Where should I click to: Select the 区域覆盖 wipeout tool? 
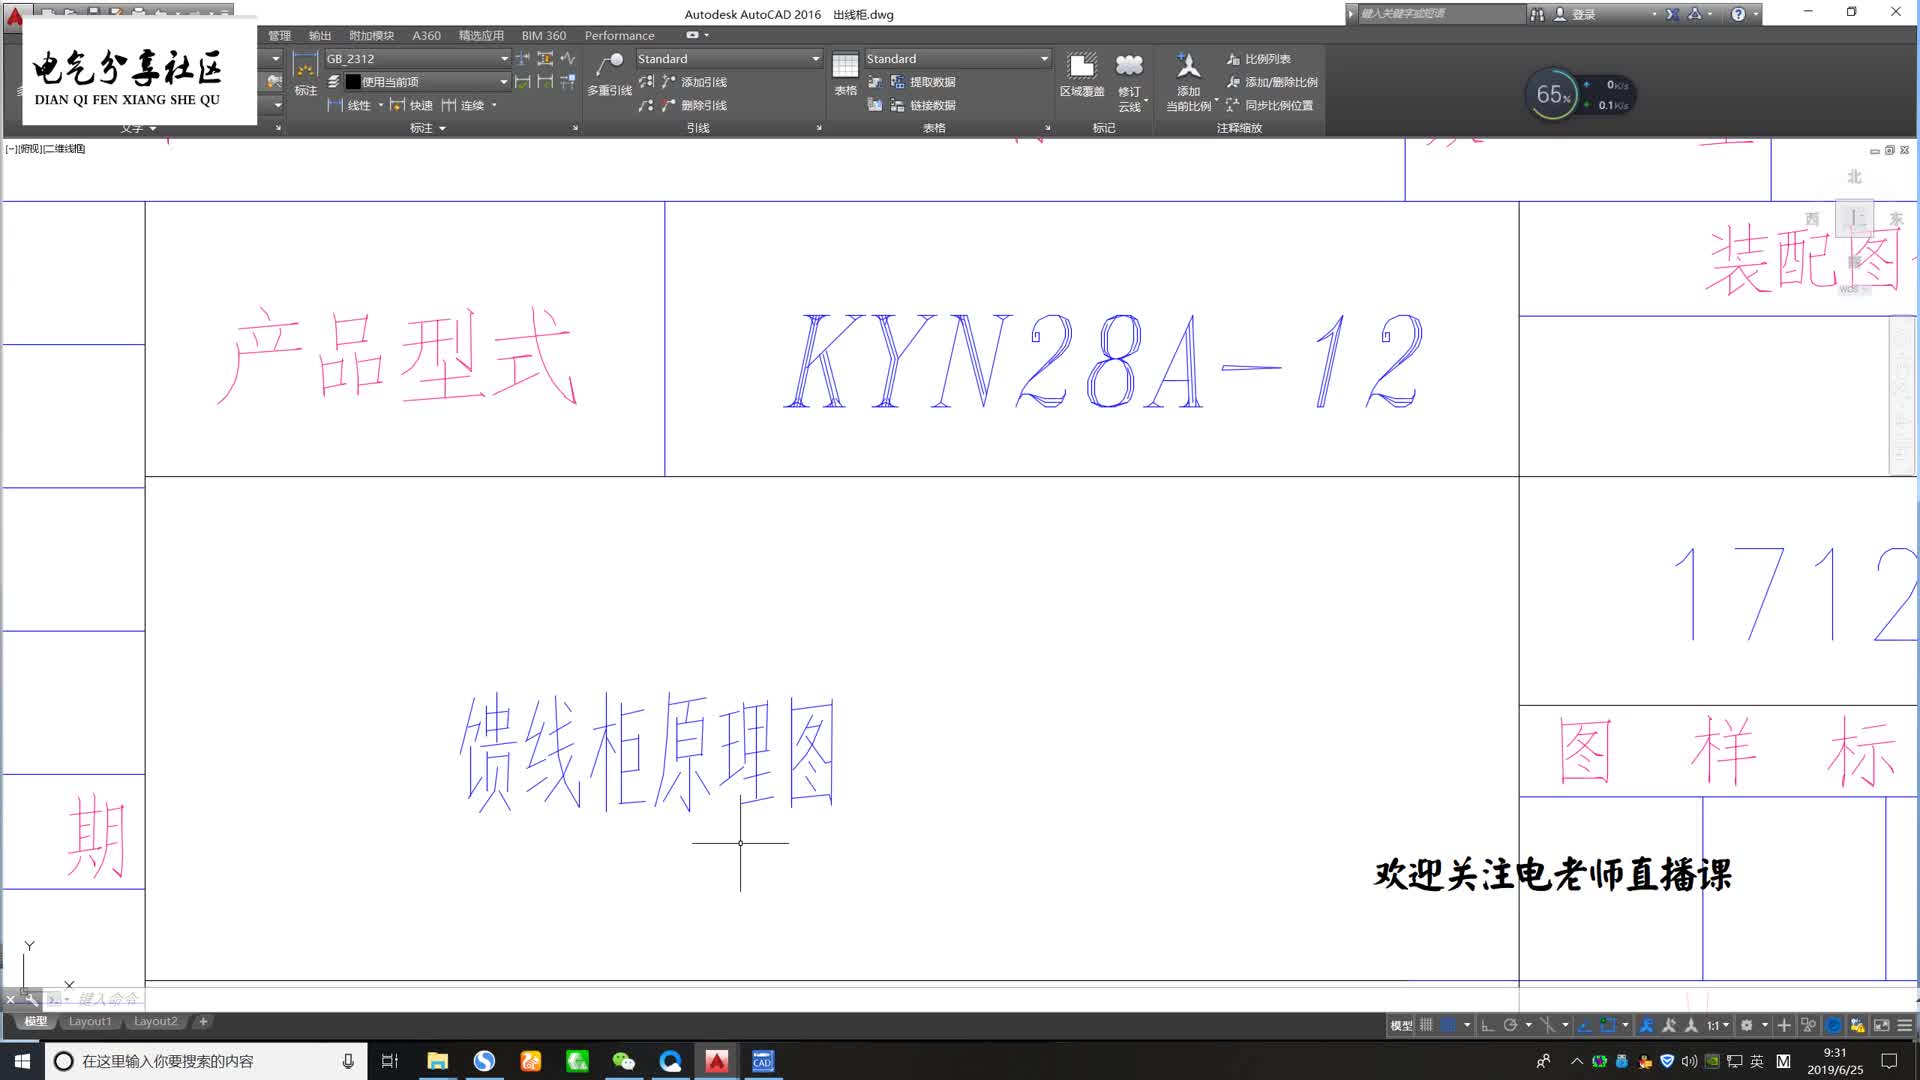(1082, 74)
